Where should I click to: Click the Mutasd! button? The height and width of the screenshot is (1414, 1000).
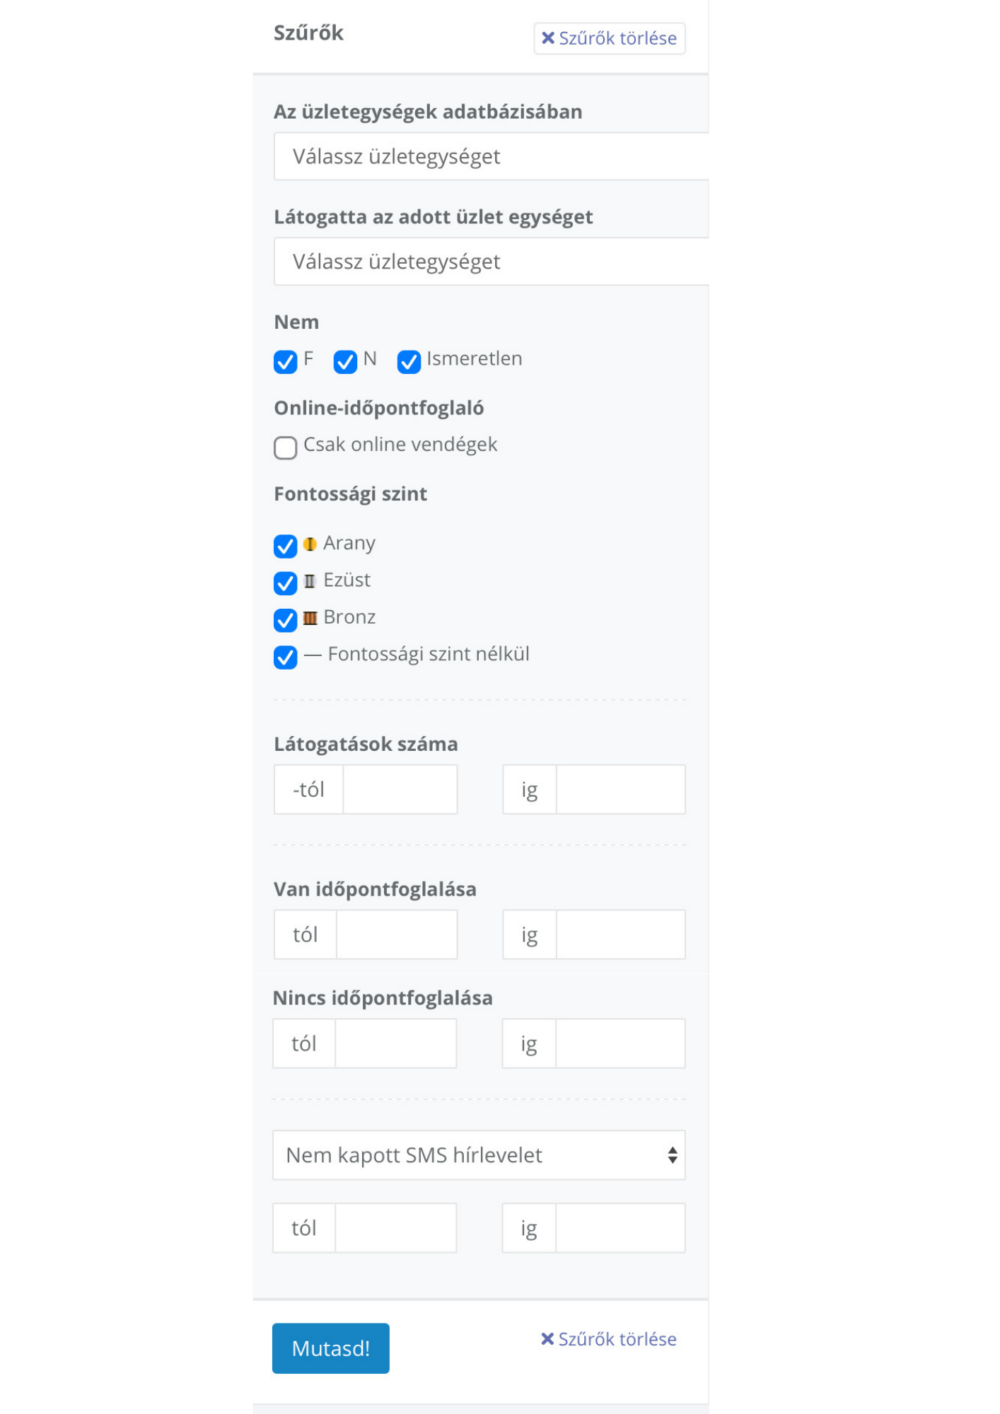[331, 1348]
